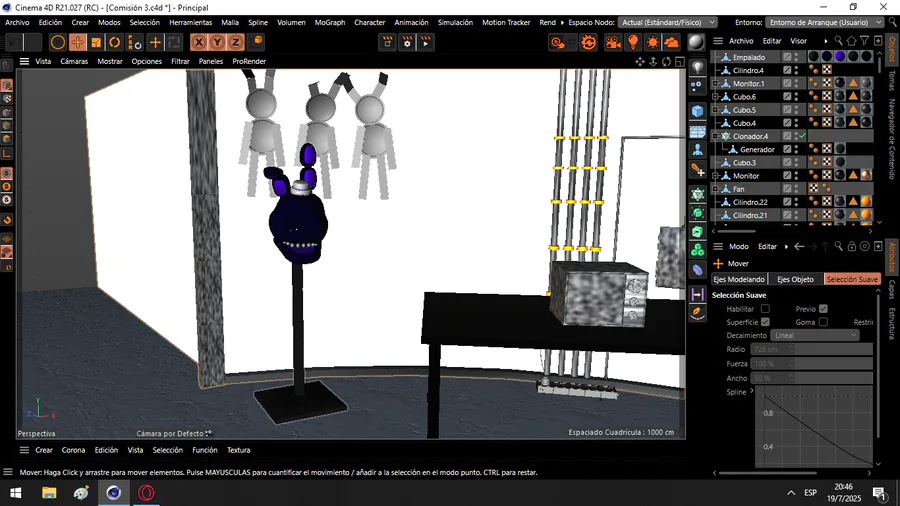Toggle the Y axis lock

218,42
